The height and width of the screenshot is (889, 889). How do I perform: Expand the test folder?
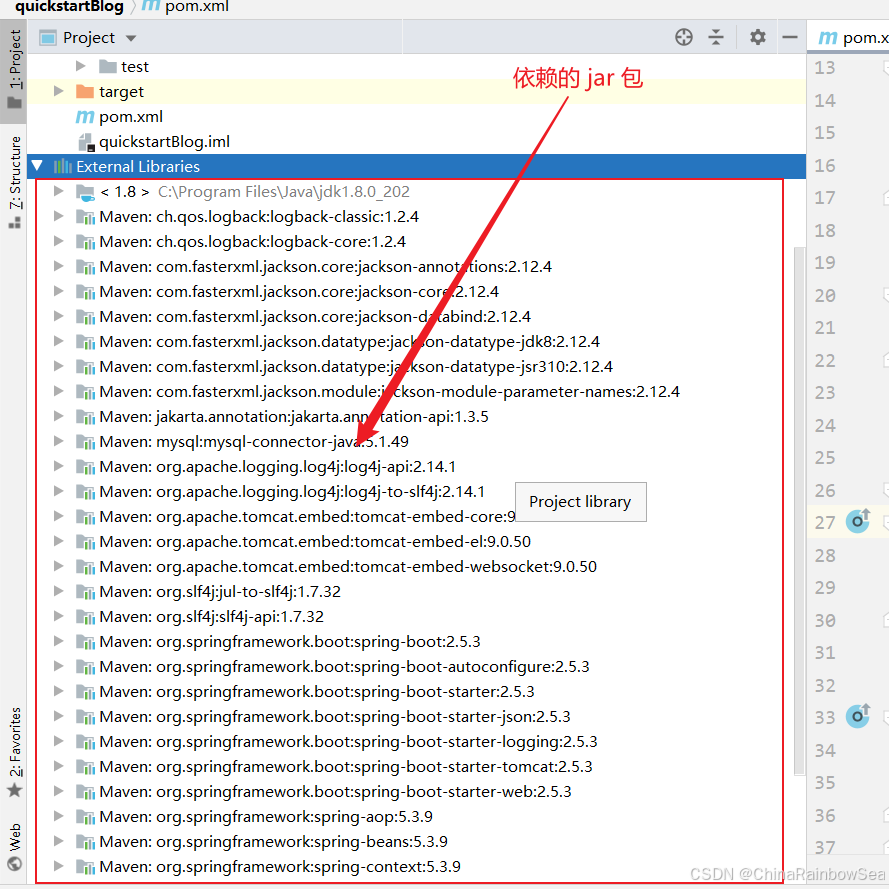coord(82,67)
